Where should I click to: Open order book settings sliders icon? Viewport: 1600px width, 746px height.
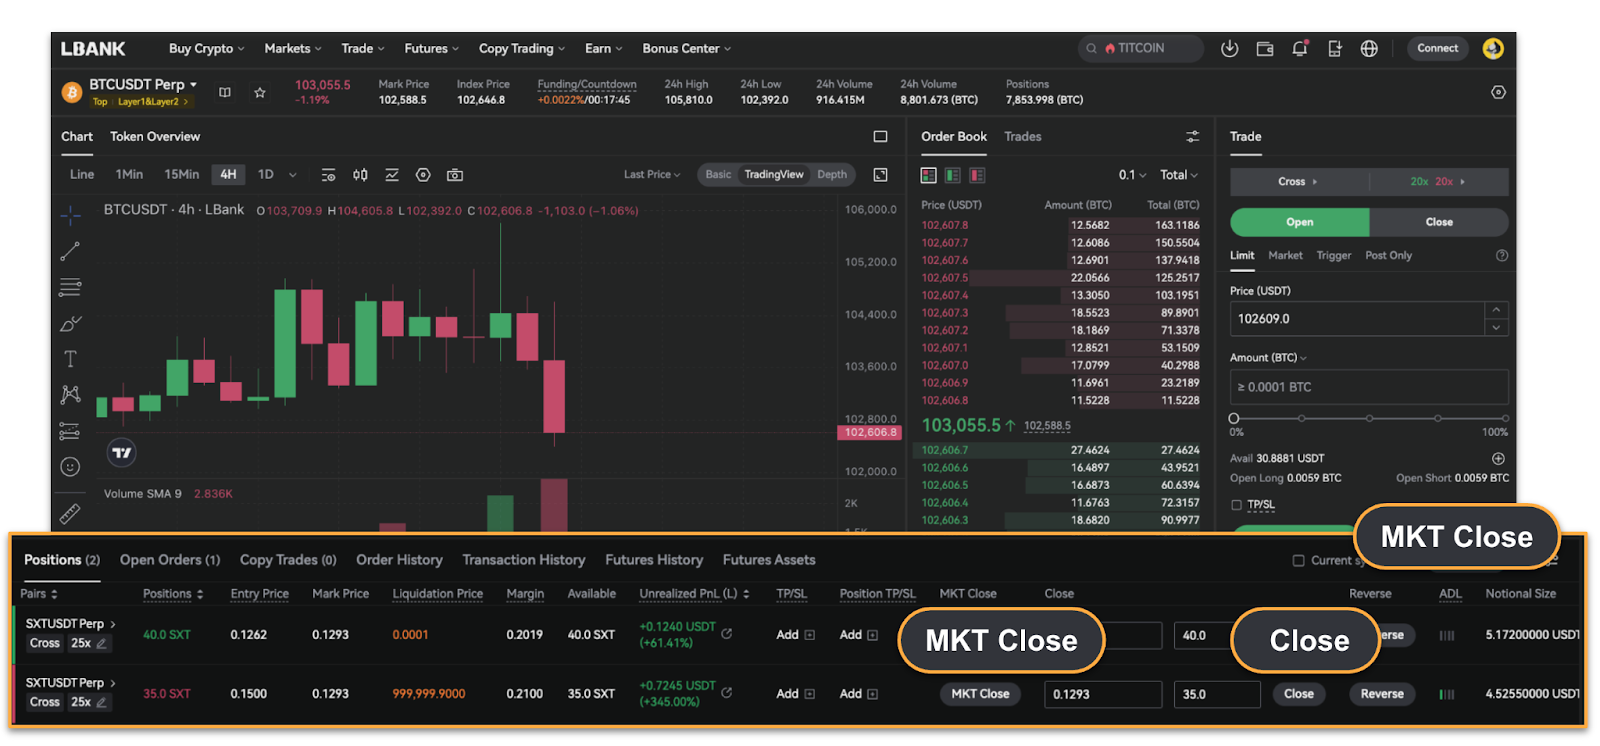[1192, 136]
